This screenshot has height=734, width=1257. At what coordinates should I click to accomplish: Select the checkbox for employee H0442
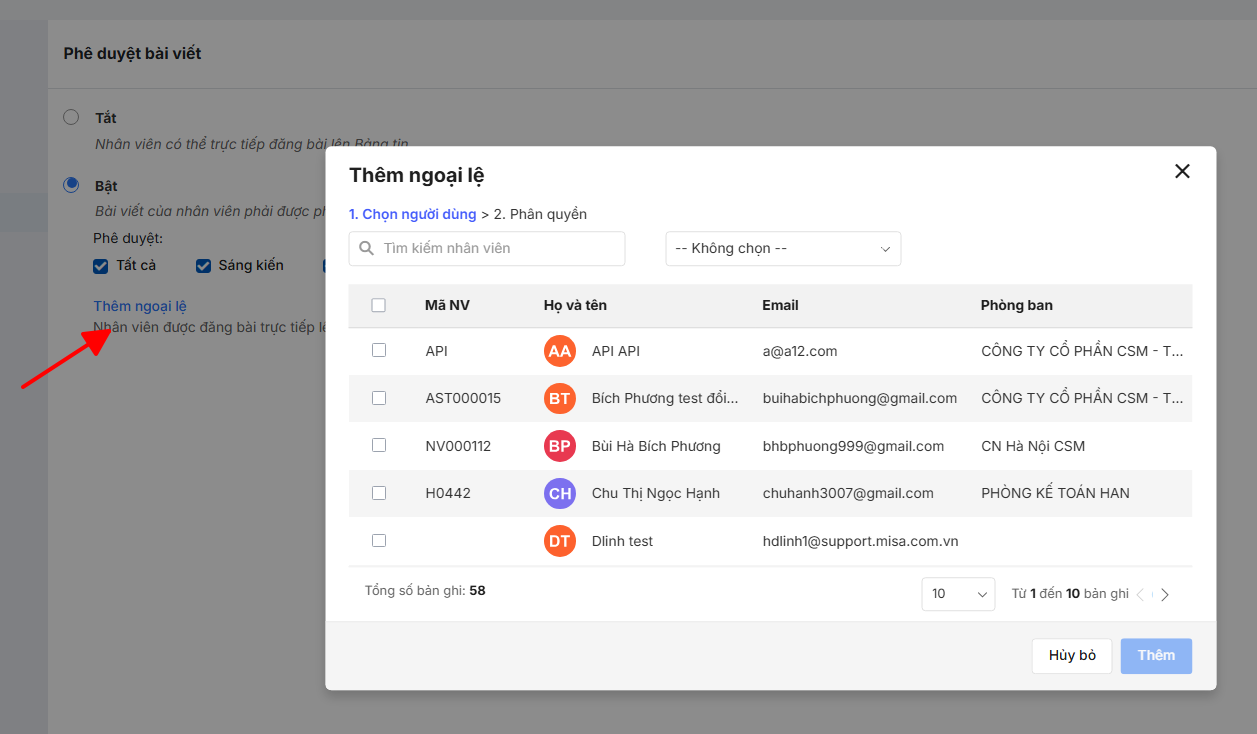pos(379,493)
